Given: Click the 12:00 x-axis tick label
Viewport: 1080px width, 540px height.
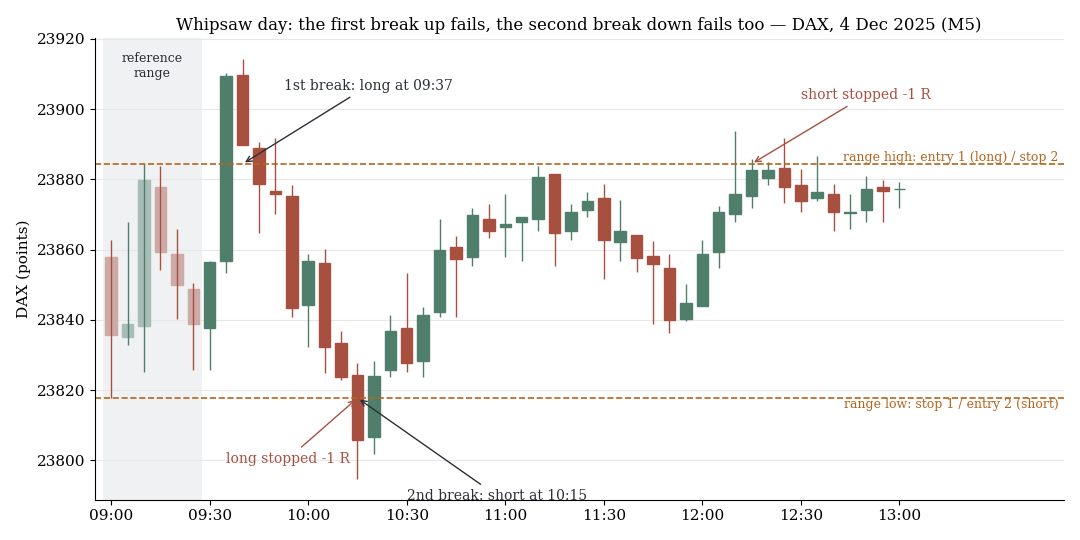Looking at the screenshot, I should pyautogui.click(x=703, y=515).
